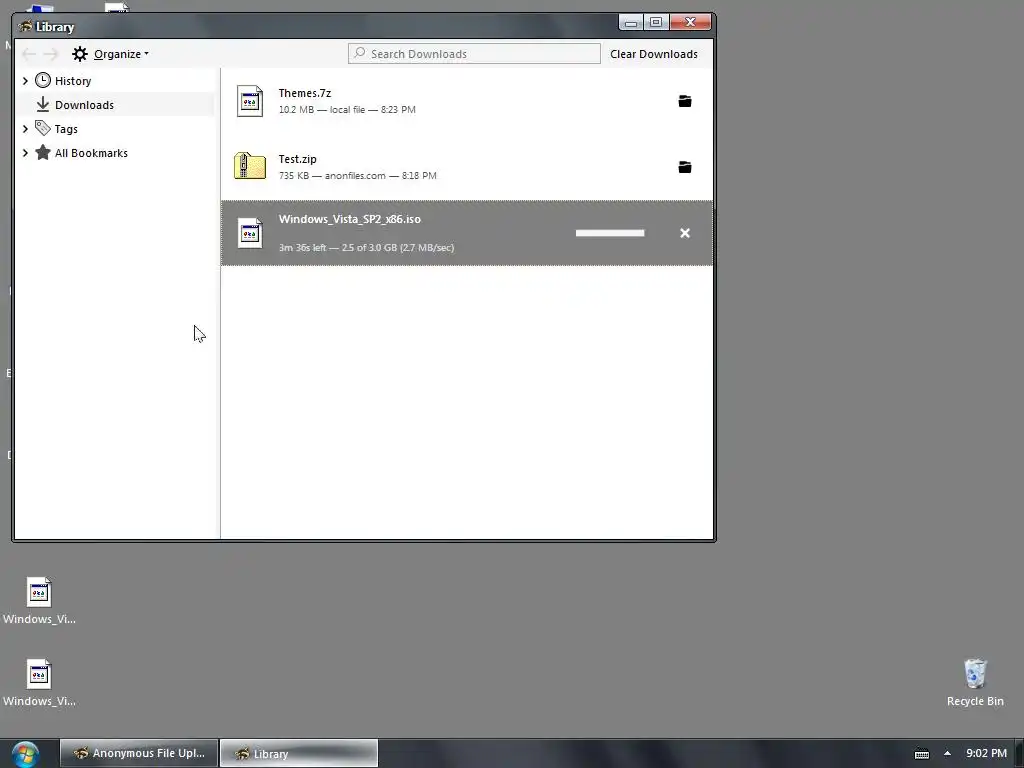This screenshot has height=768, width=1024.
Task: Open the Windows Start orb
Action: pyautogui.click(x=25, y=754)
